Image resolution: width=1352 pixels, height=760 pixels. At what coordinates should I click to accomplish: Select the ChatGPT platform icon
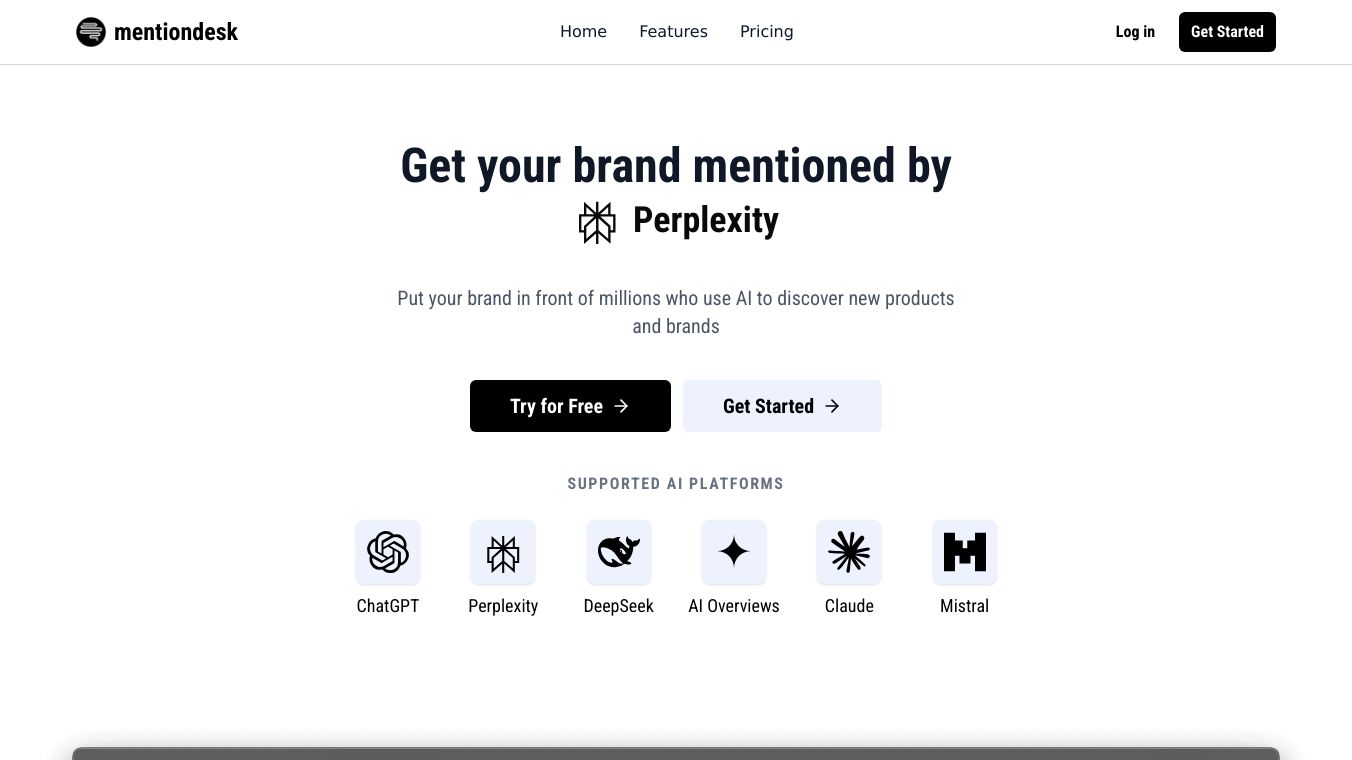(388, 552)
